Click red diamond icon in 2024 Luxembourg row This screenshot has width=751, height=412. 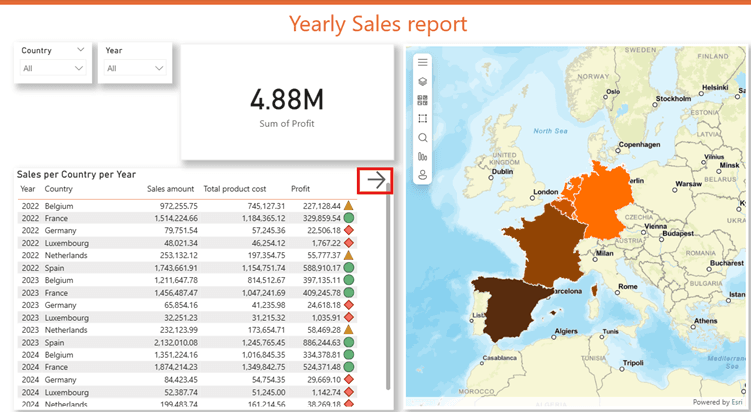[349, 392]
